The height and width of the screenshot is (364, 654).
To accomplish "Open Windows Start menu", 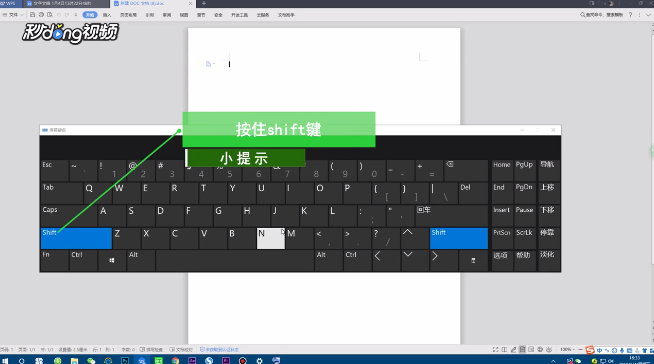I will [x=5, y=361].
